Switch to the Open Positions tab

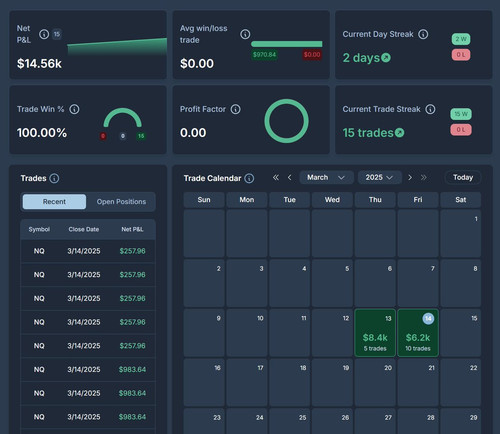[x=121, y=202]
